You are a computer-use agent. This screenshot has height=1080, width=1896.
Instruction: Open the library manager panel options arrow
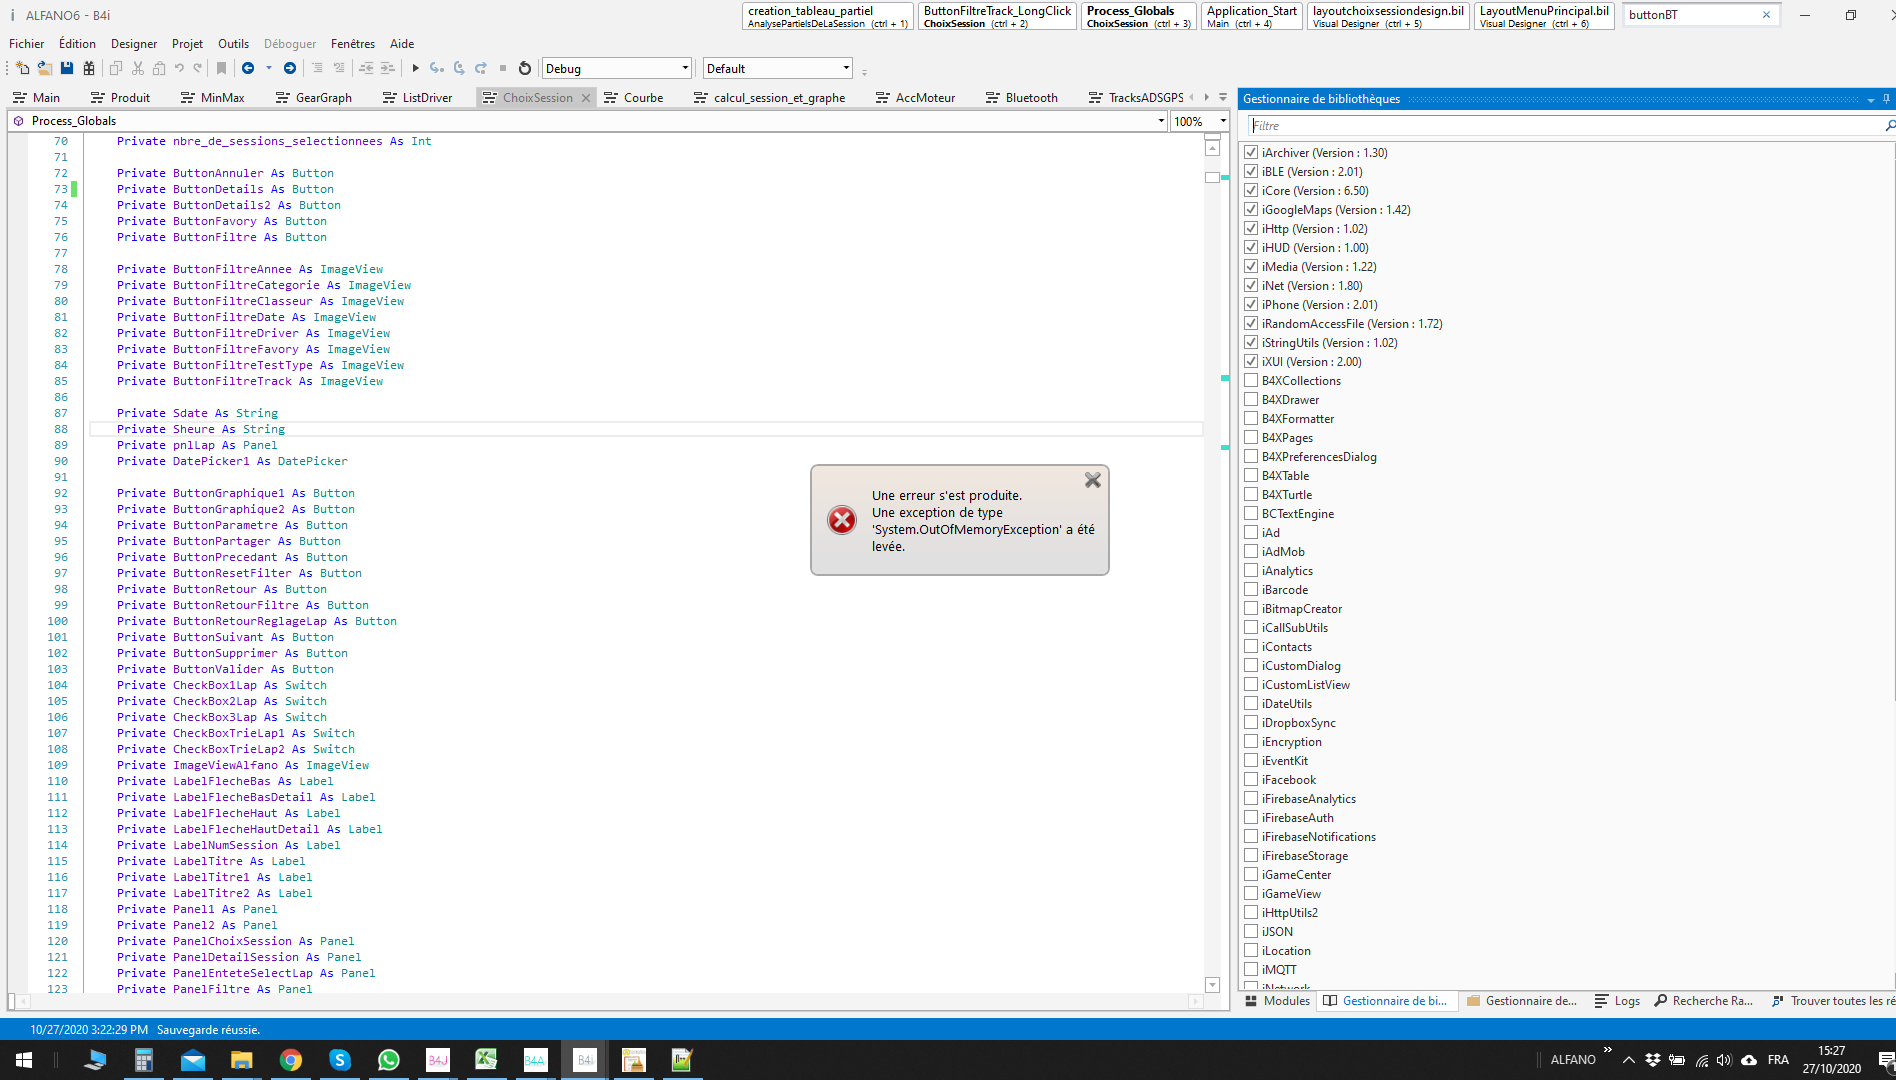tap(1870, 99)
